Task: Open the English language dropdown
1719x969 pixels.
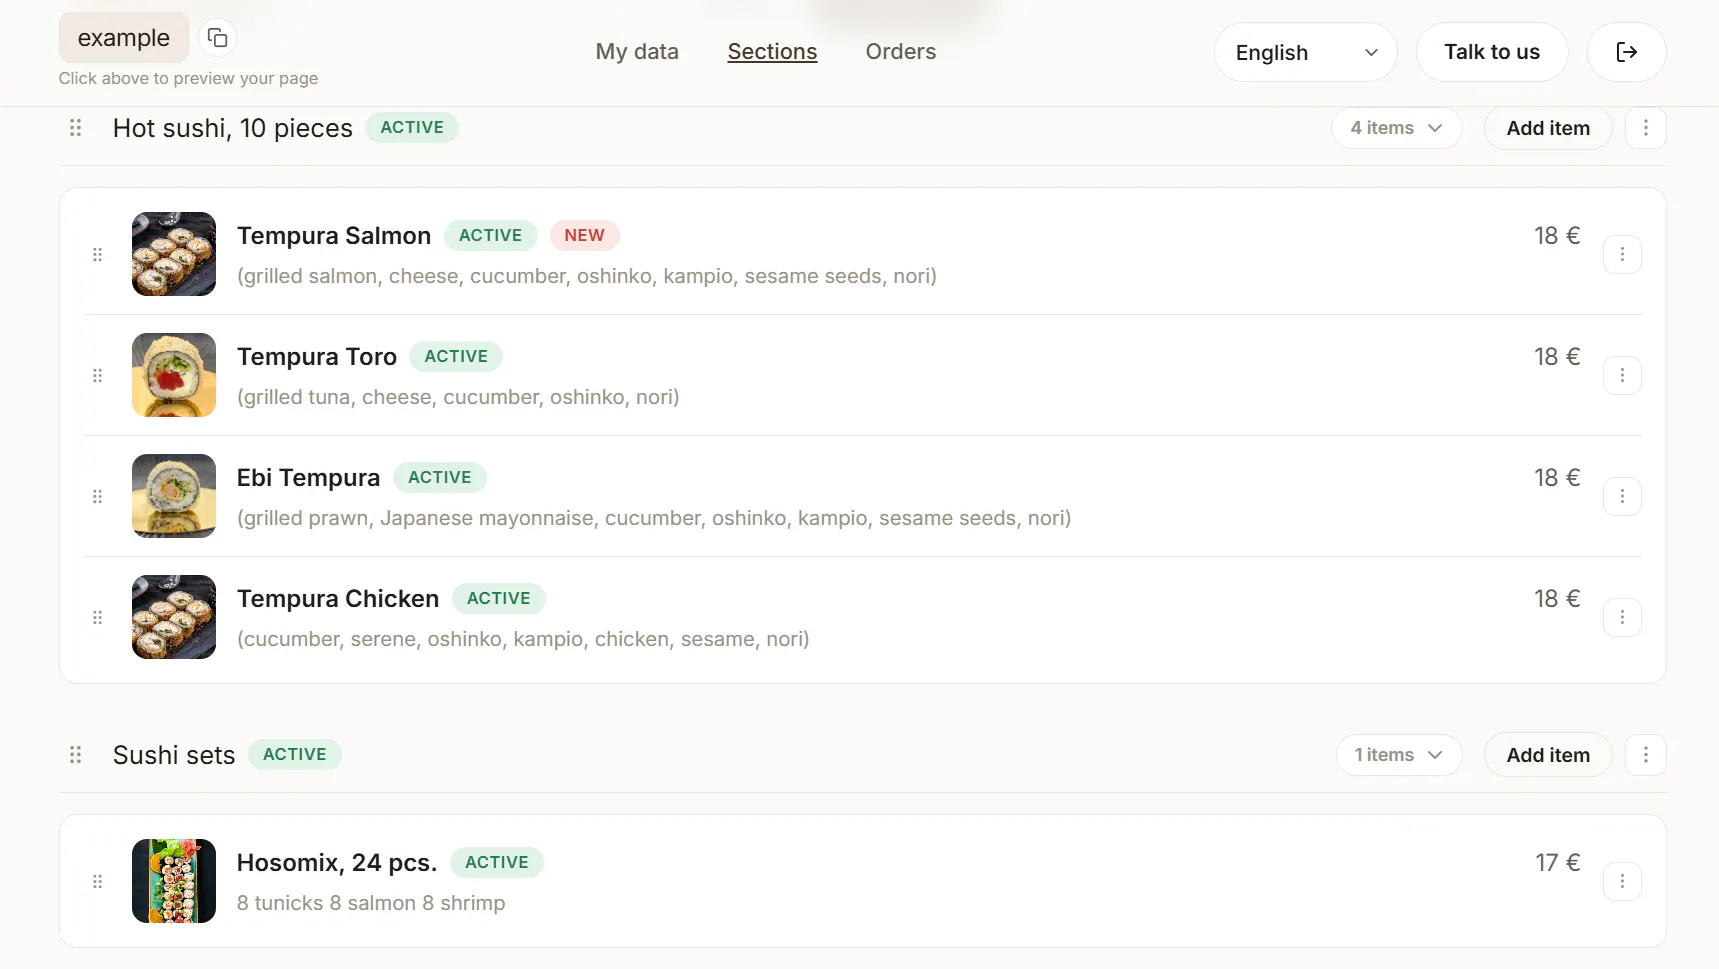Action: (x=1305, y=52)
